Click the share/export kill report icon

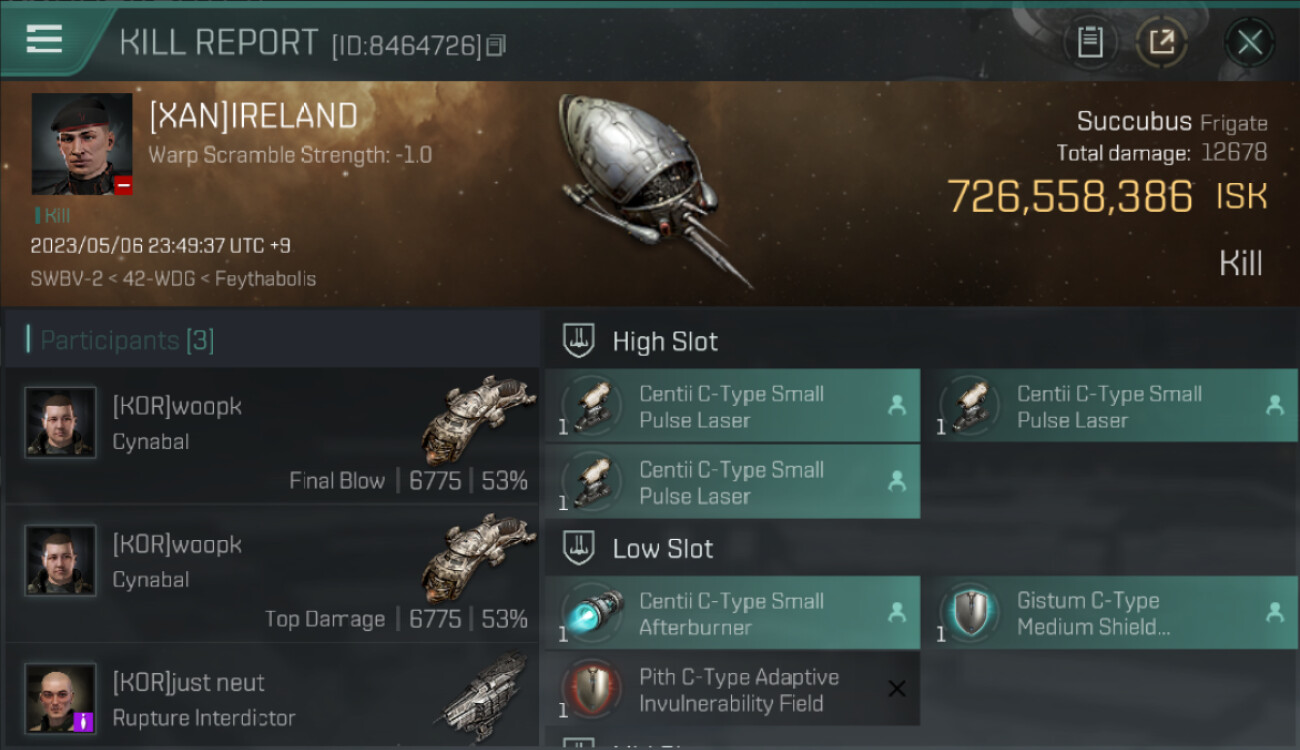point(1161,42)
